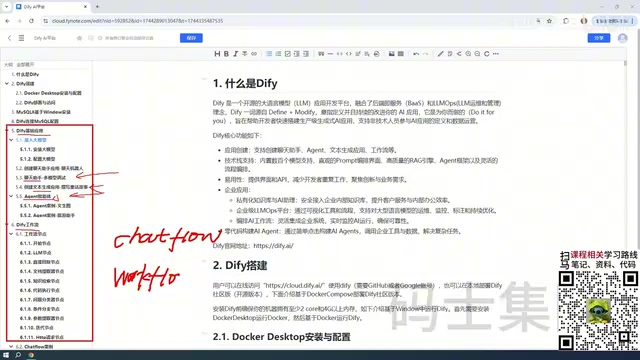Open a new browser tab

(98, 7)
